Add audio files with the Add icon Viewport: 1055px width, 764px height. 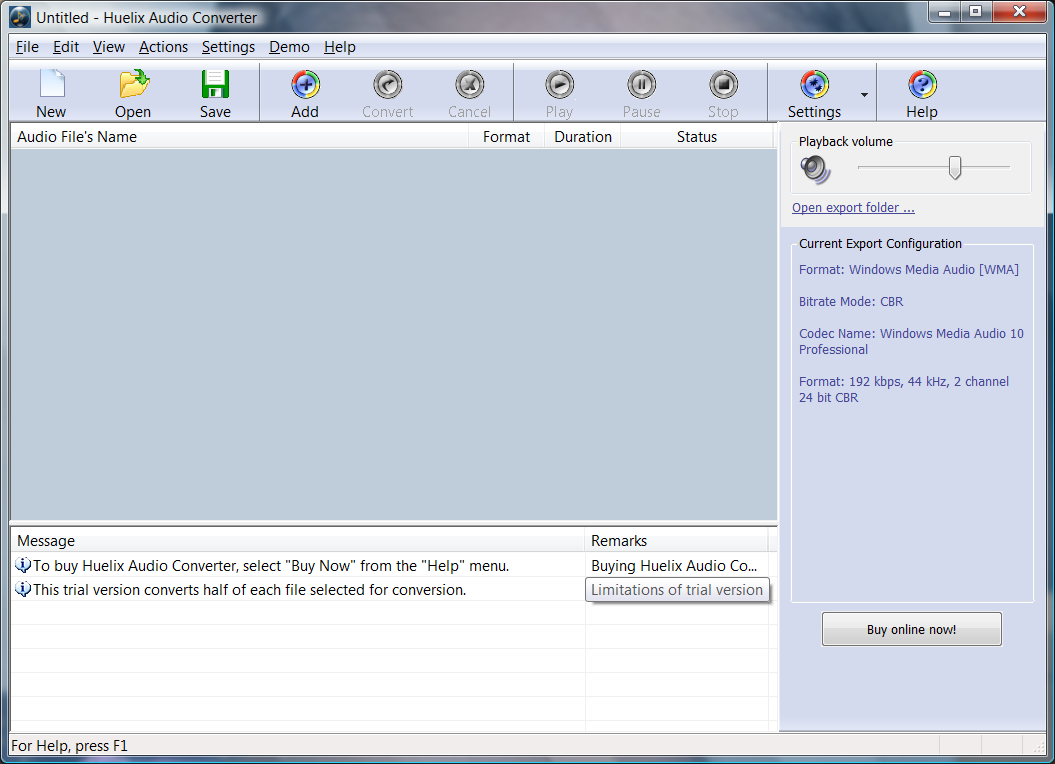coord(305,85)
